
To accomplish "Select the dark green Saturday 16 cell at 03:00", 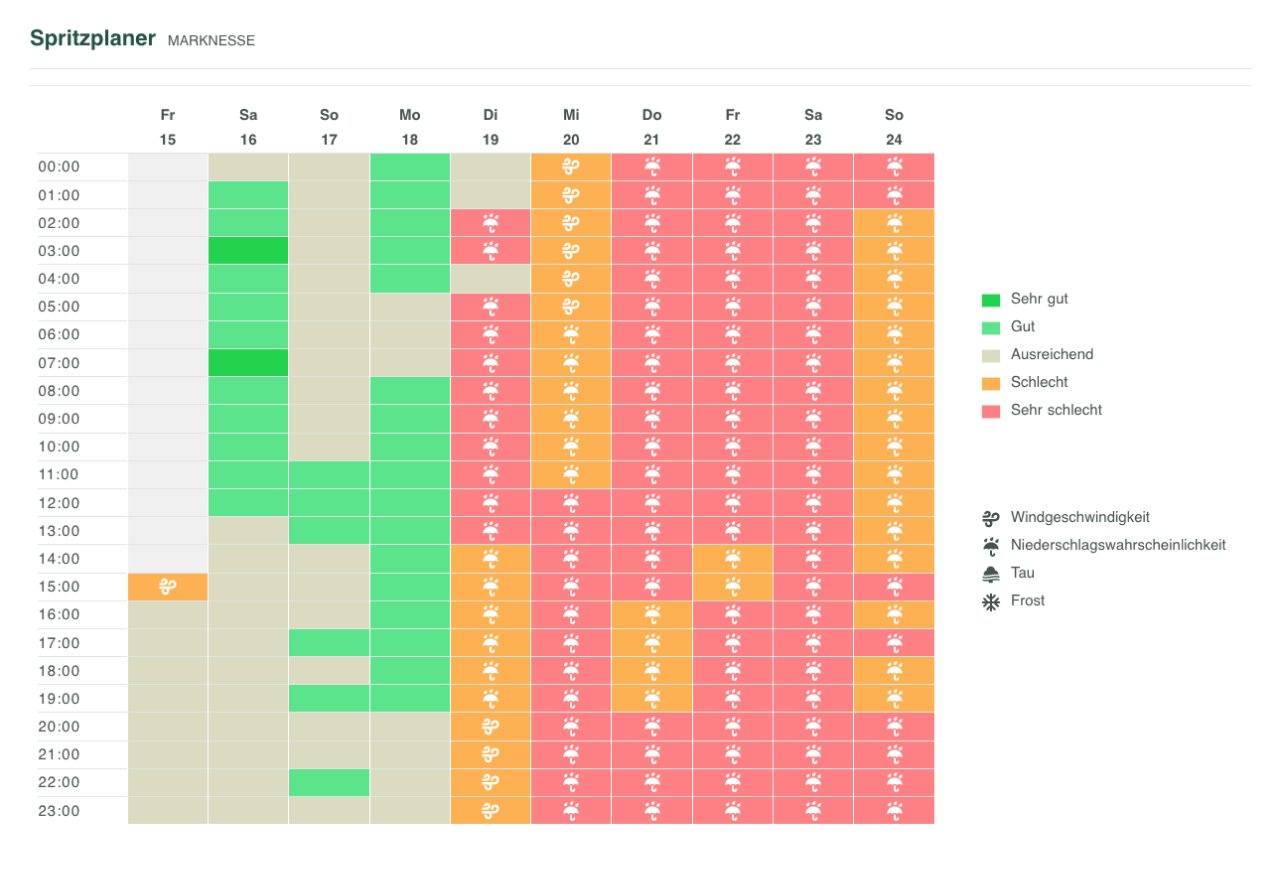I will 248,251.
